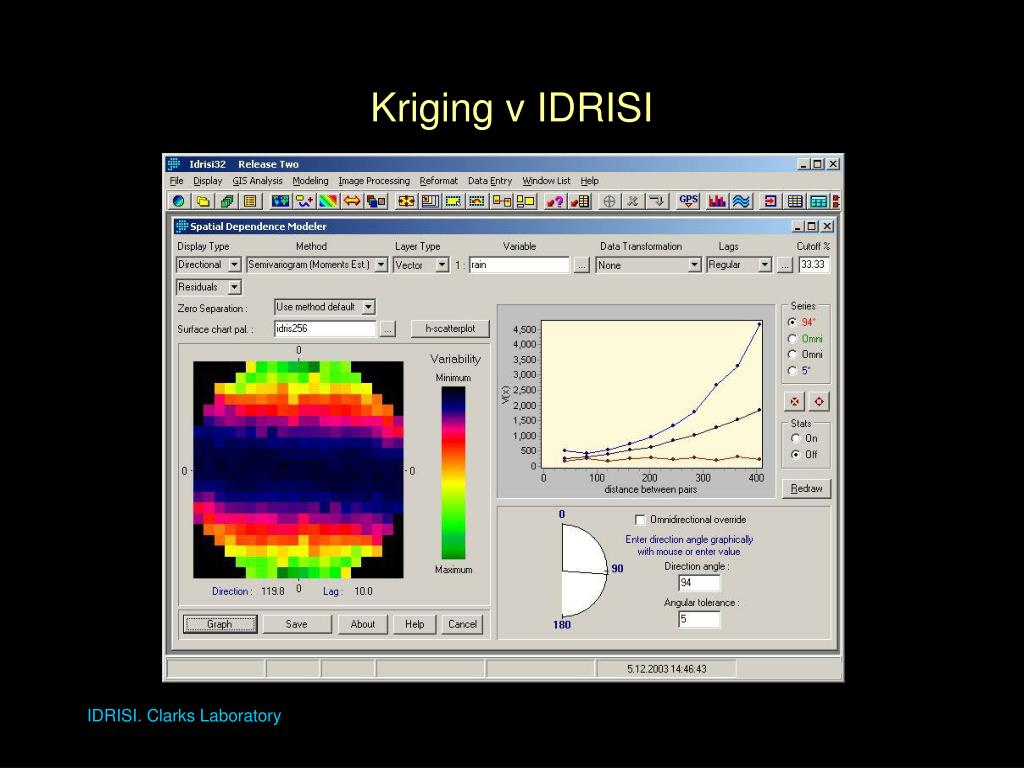Click the Cancel button
The image size is (1024, 768).
[x=462, y=624]
